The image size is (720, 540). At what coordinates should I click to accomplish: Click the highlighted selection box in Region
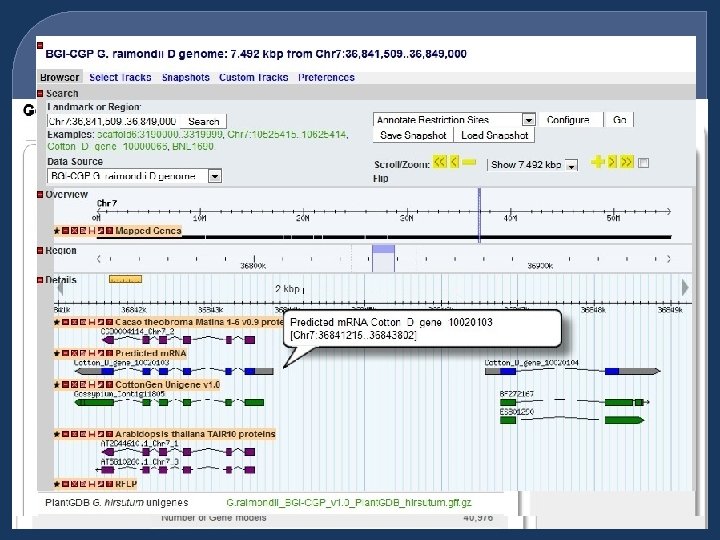point(383,259)
